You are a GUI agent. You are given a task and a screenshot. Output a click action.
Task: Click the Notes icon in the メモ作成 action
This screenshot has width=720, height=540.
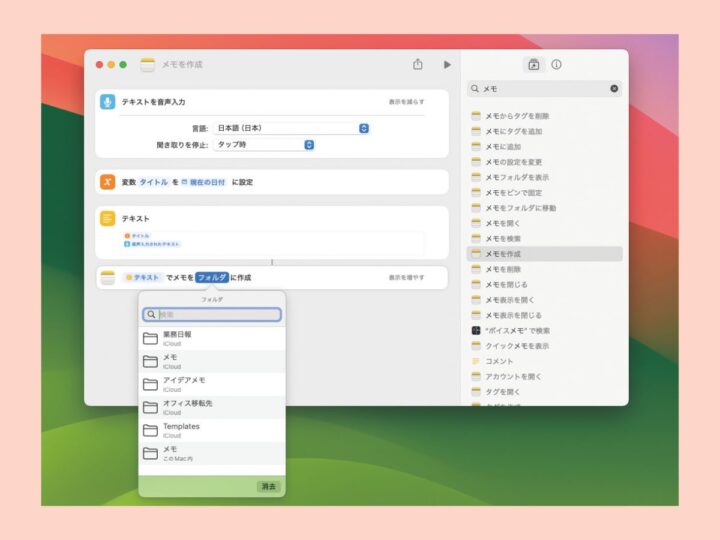point(107,277)
